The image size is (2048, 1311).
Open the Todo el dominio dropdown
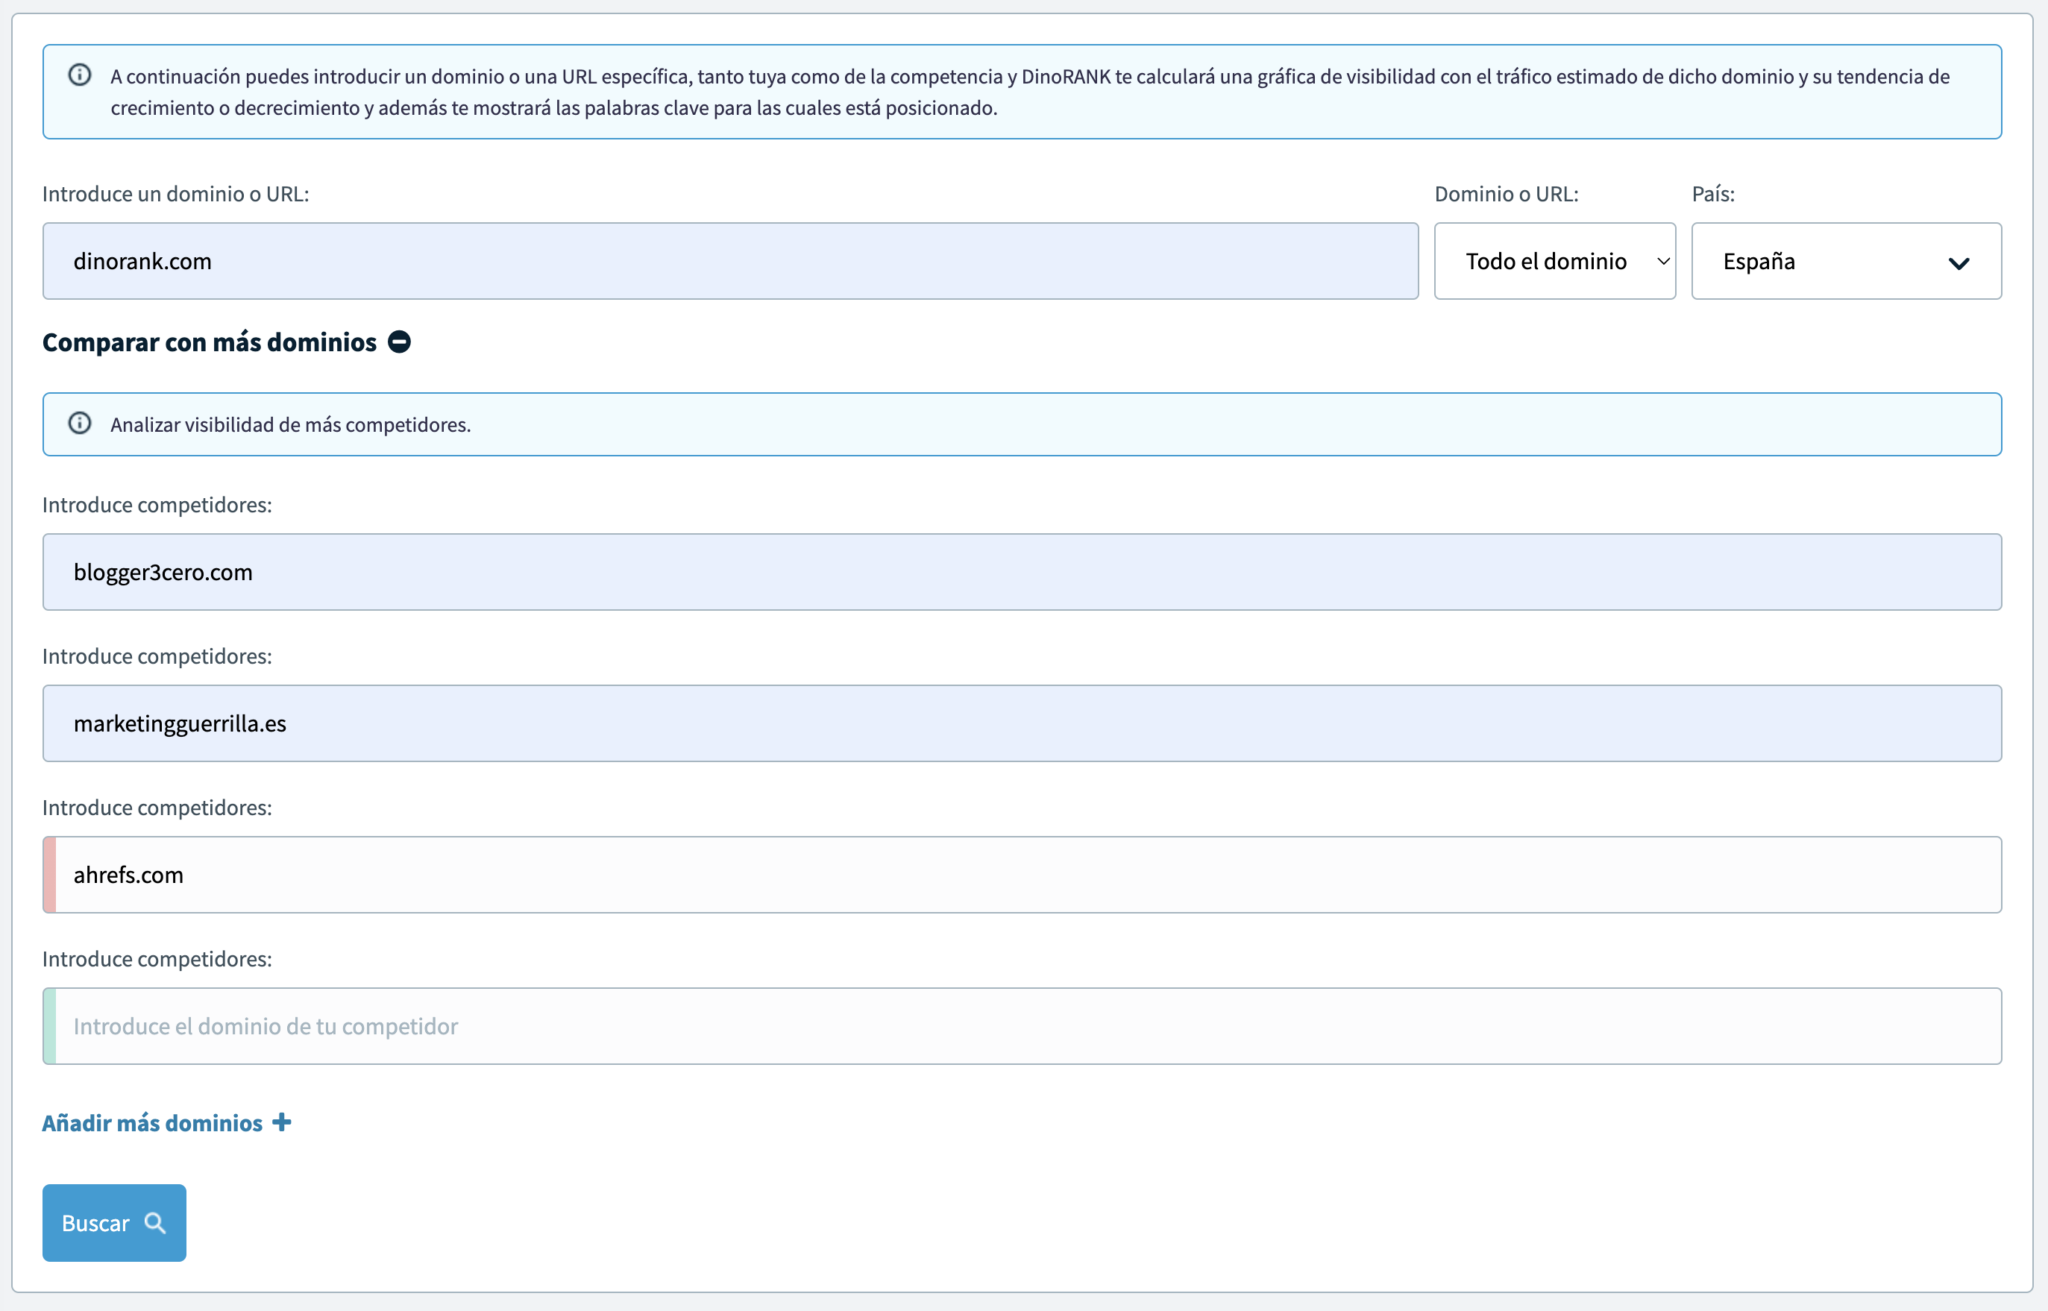(x=1555, y=261)
